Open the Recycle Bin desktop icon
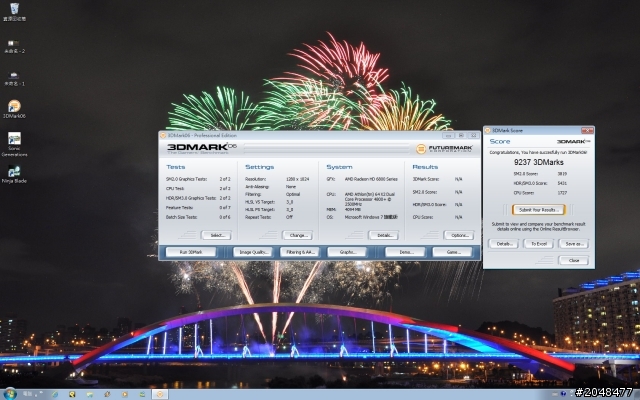The image size is (640, 400). (14, 11)
